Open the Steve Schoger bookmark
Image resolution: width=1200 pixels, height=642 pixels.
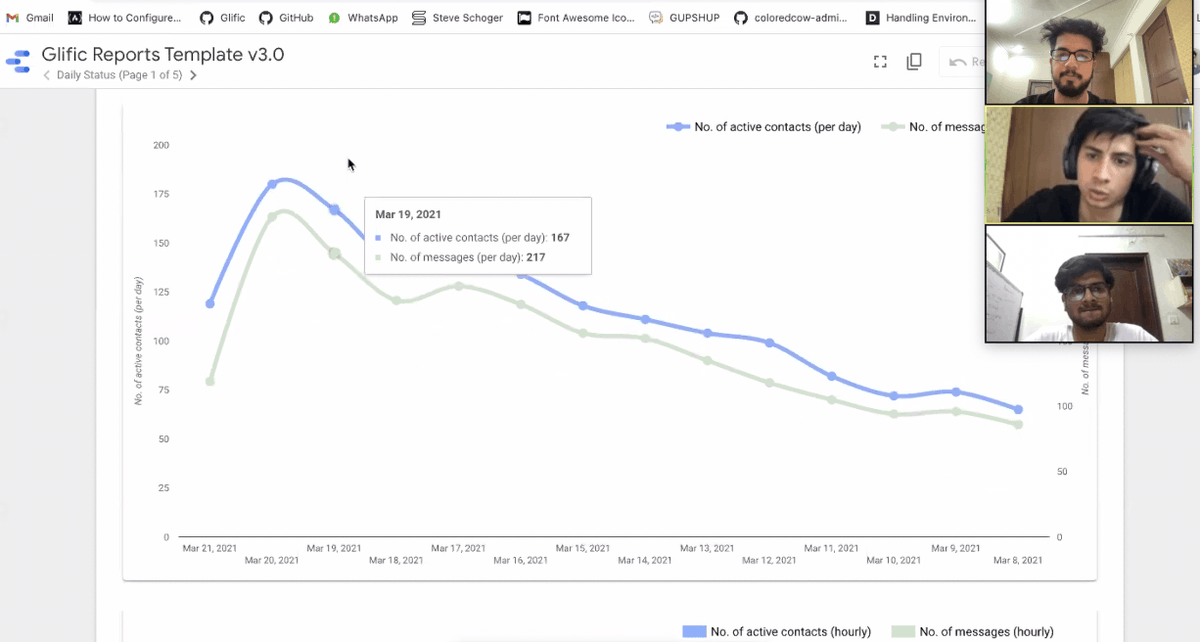click(458, 18)
